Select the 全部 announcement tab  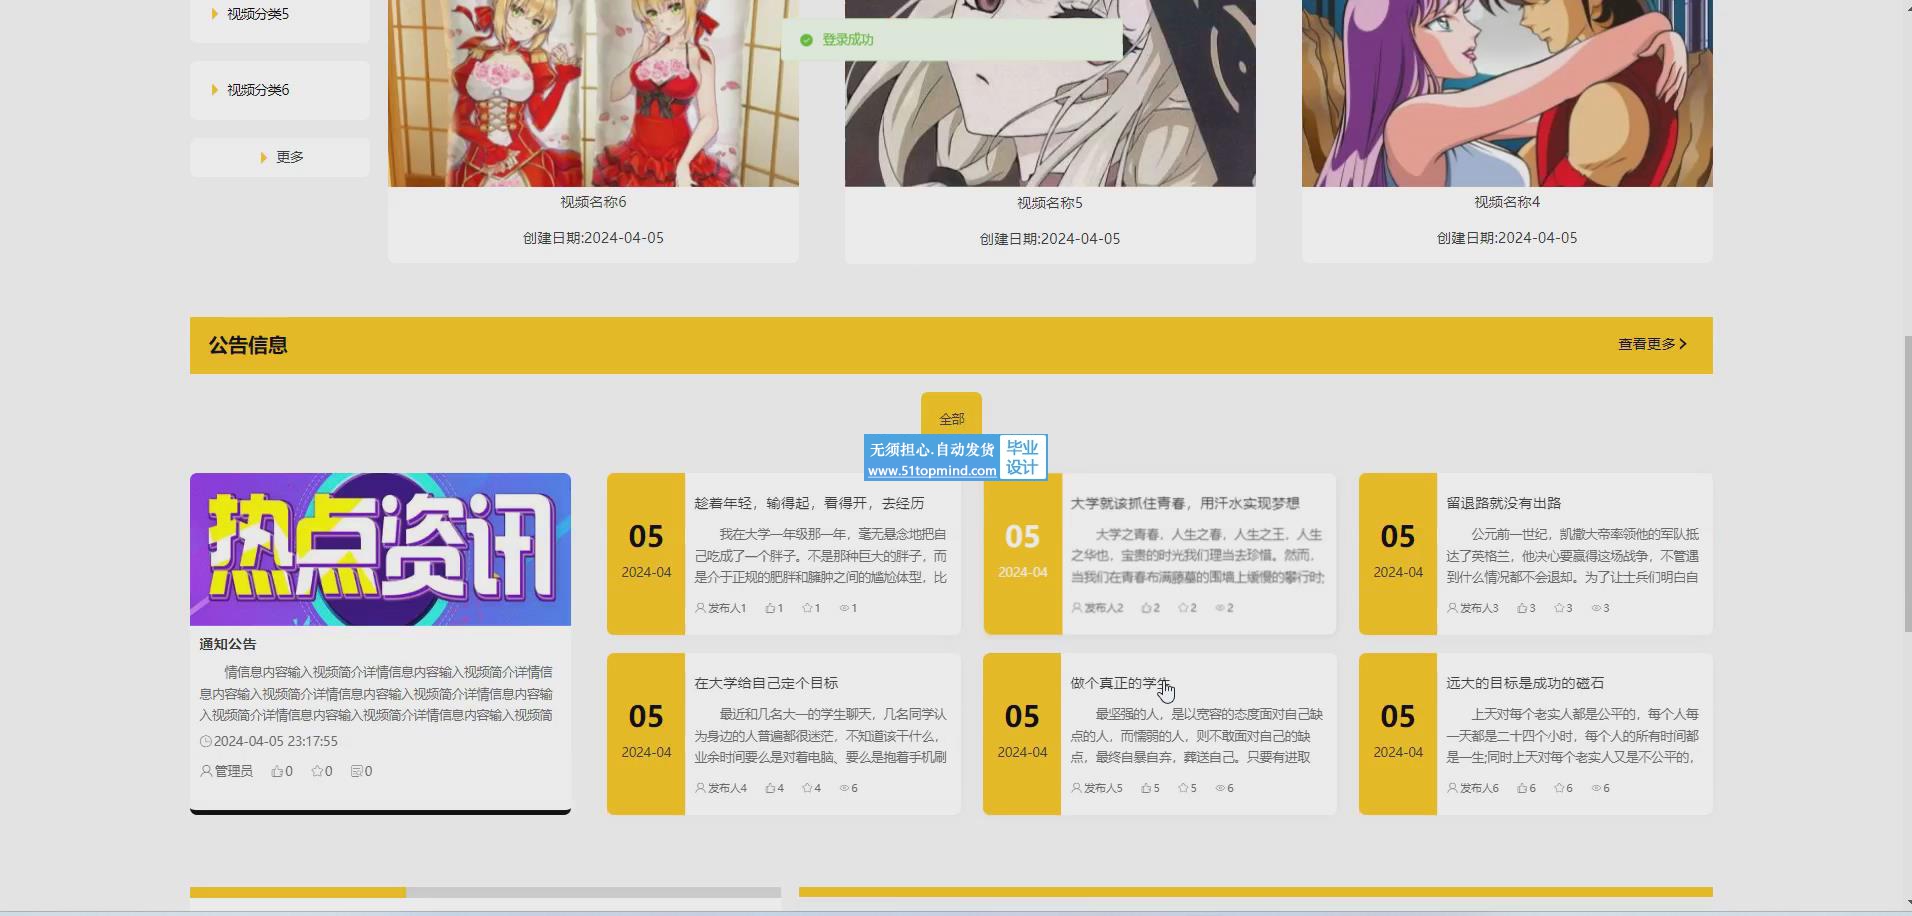pyautogui.click(x=951, y=418)
